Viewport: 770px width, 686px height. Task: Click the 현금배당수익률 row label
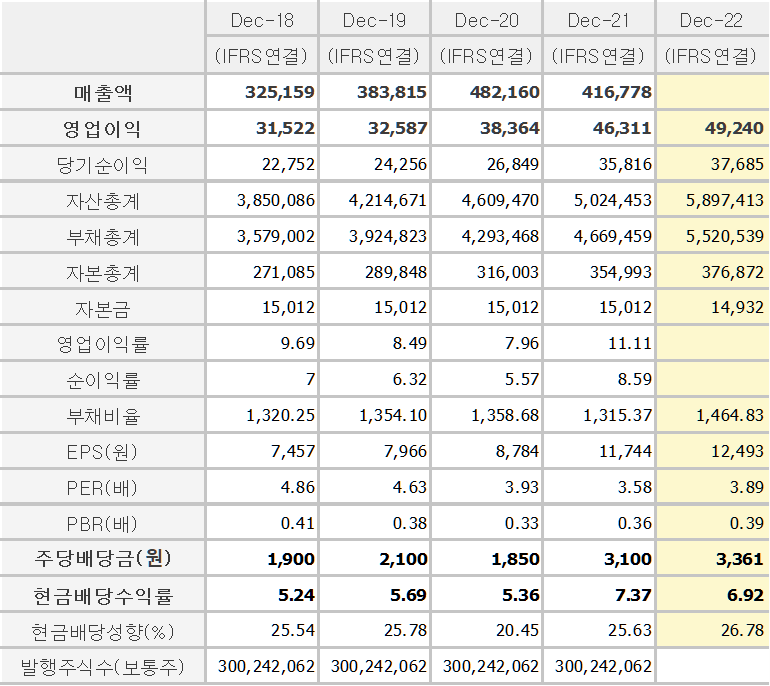coord(103,595)
